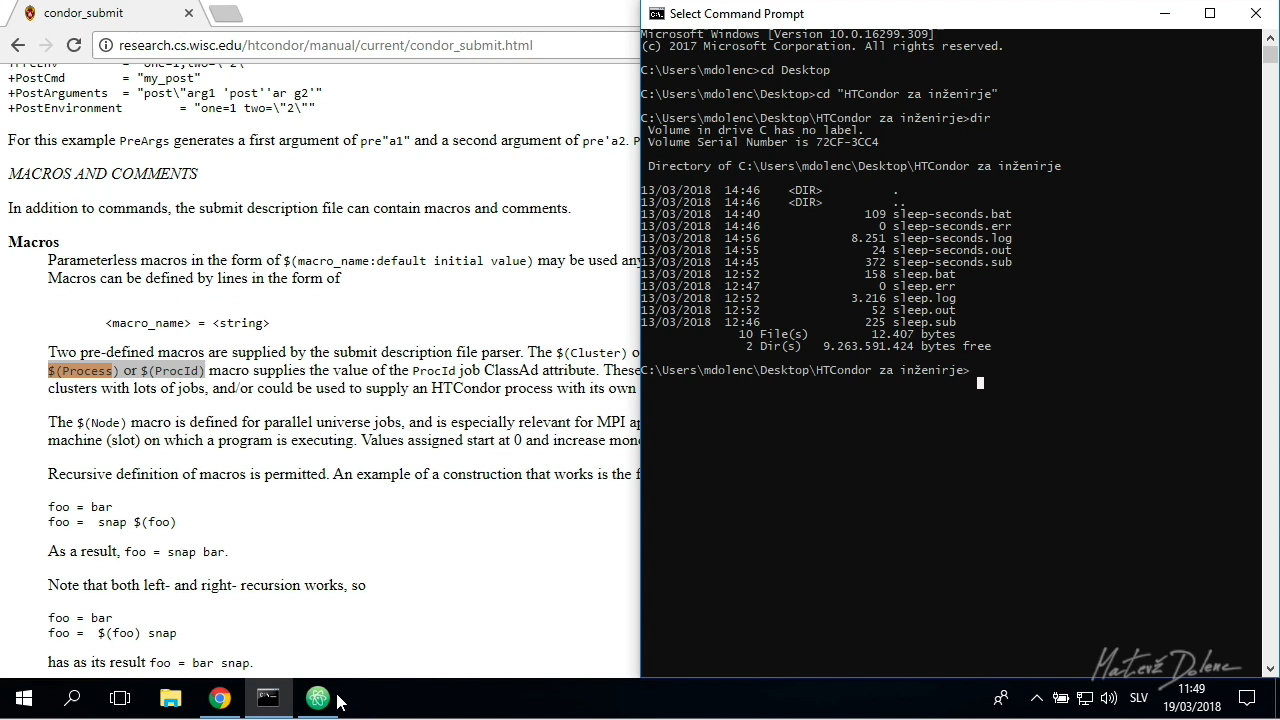Click '<macro_name> = <string>' code line

click(187, 323)
